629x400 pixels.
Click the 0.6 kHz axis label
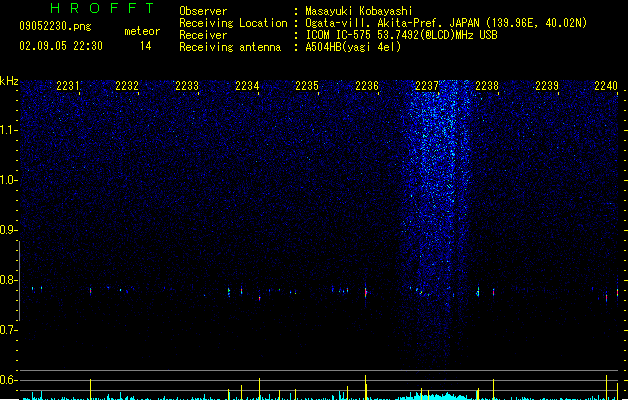tap(9, 380)
